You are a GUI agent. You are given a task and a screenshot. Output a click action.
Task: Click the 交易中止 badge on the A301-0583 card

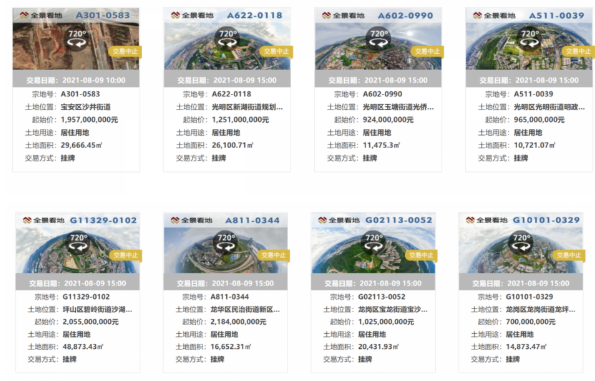tap(125, 52)
